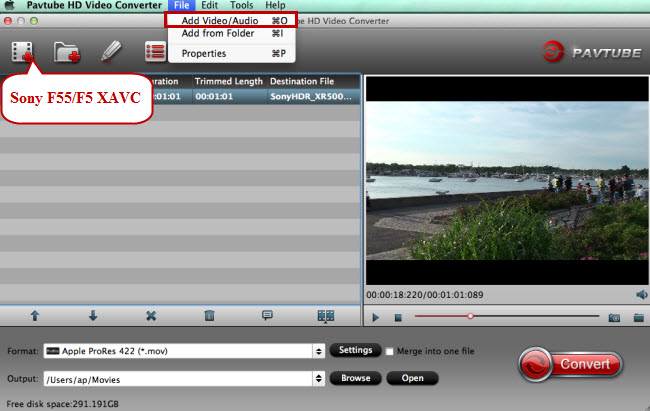Select Properties in File menu

[231, 54]
